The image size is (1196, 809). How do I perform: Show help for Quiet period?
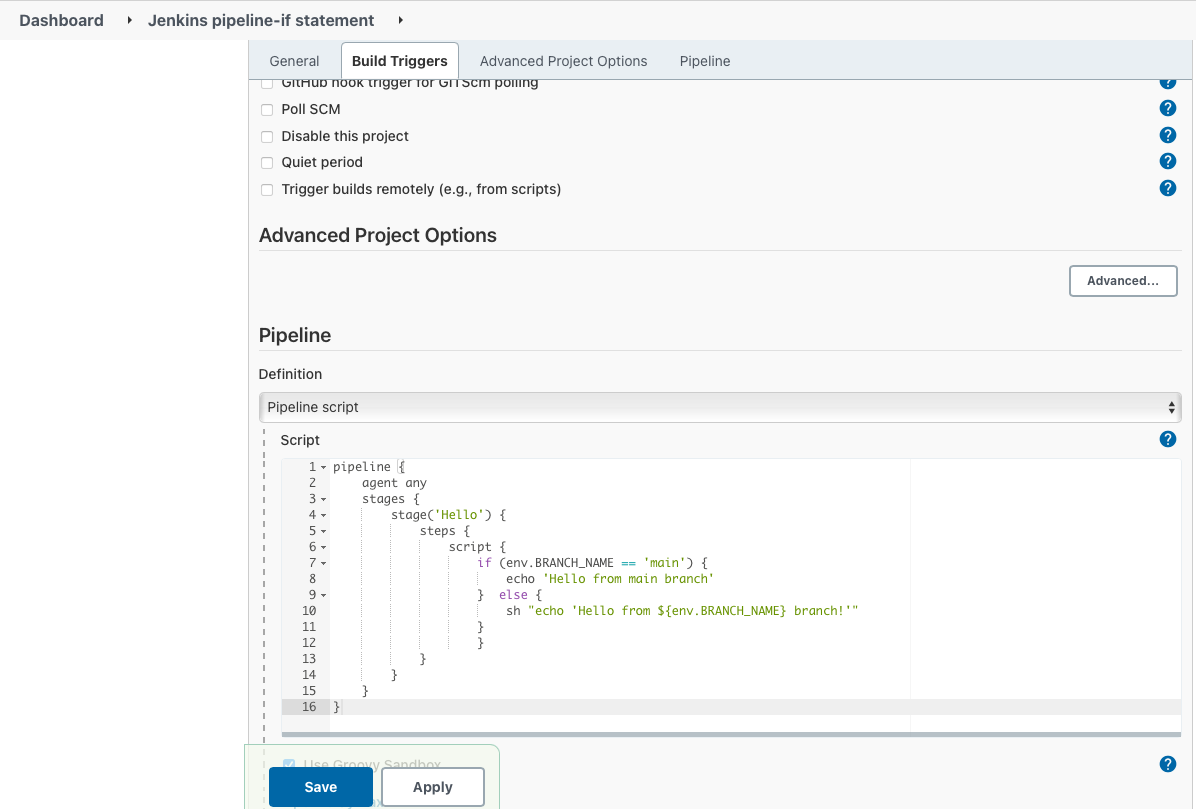(x=1167, y=161)
